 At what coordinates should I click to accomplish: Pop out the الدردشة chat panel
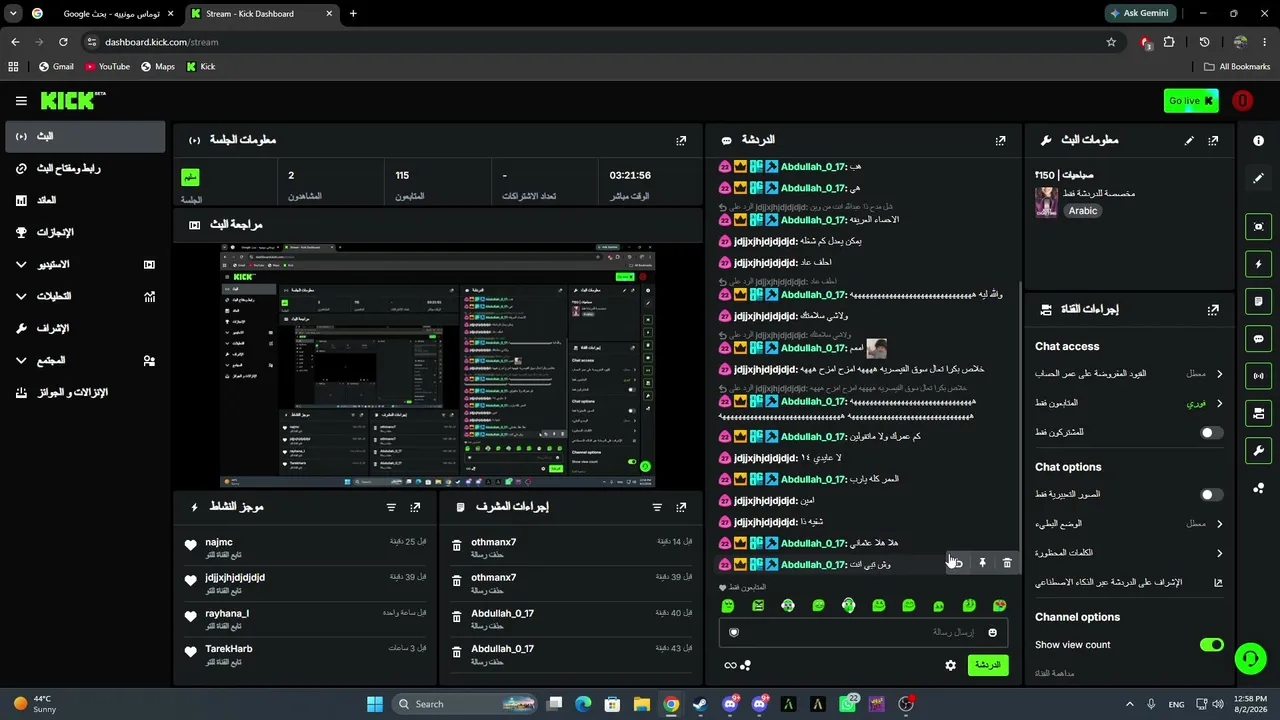tap(1000, 141)
